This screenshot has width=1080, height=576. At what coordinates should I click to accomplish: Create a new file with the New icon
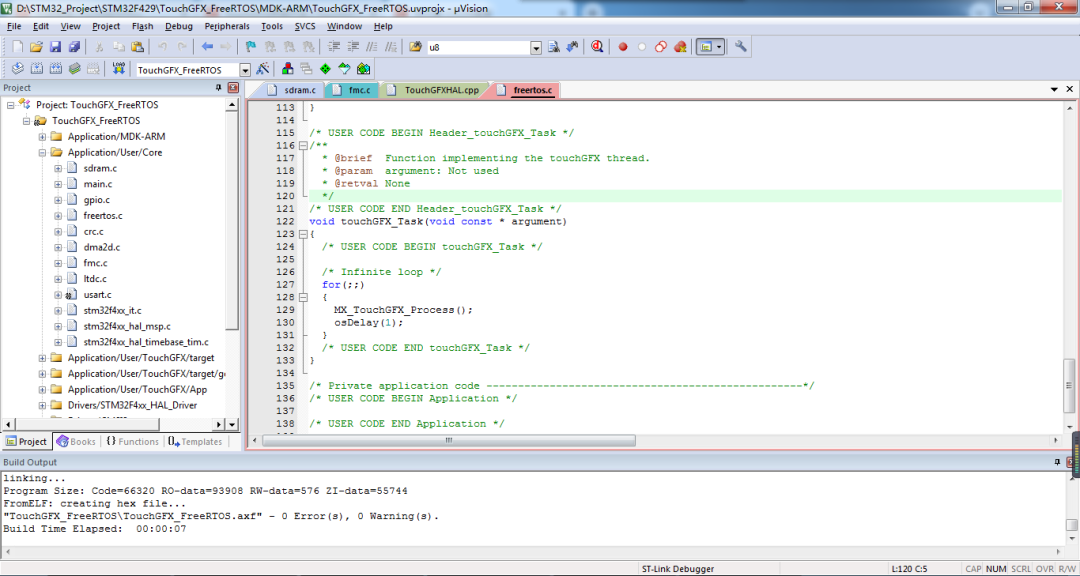pyautogui.click(x=18, y=47)
